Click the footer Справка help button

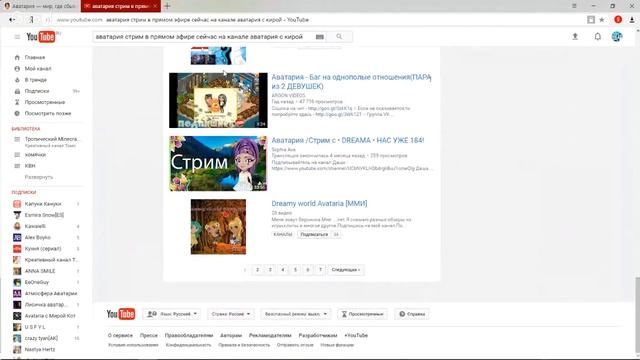412,314
